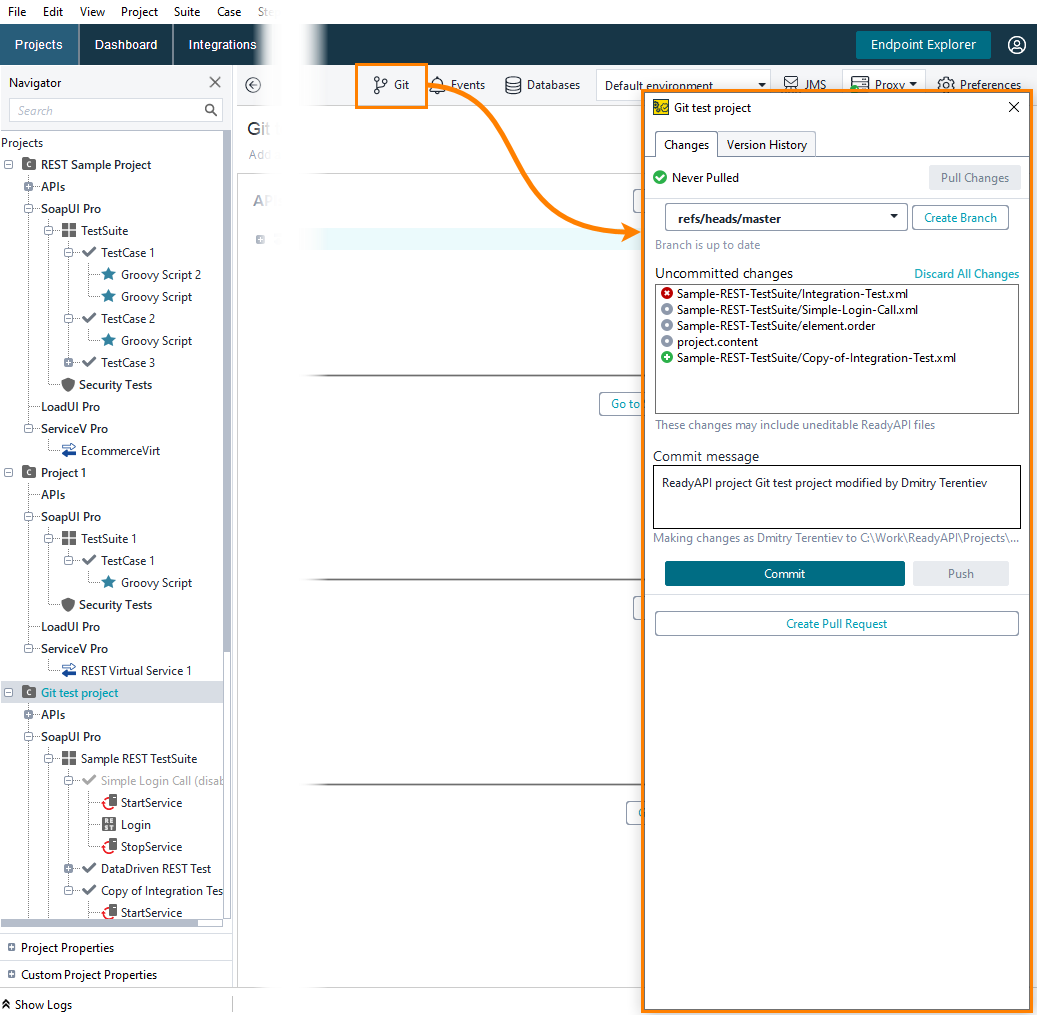
Task: Open the Proxy toolbar icon
Action: (x=859, y=84)
